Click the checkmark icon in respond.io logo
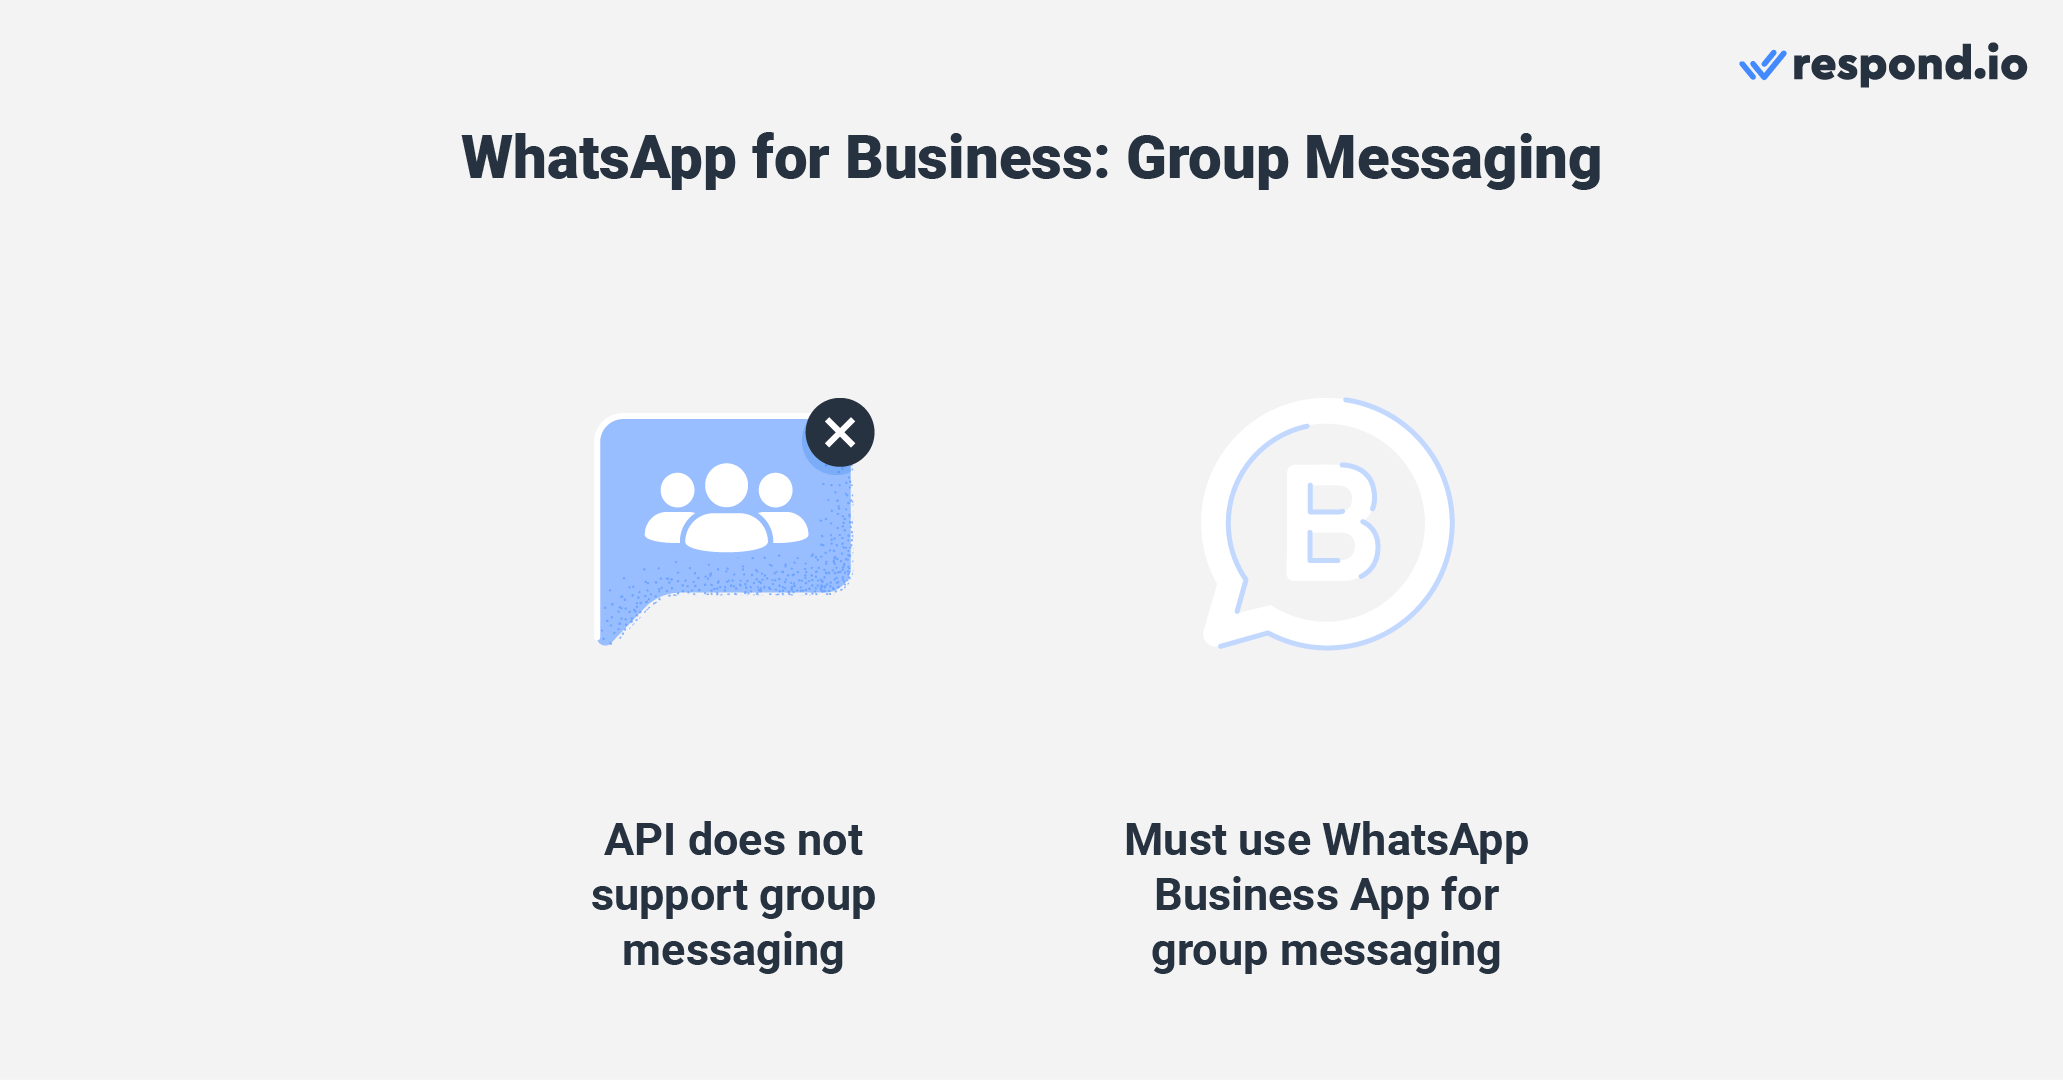2063x1080 pixels. point(1766,63)
